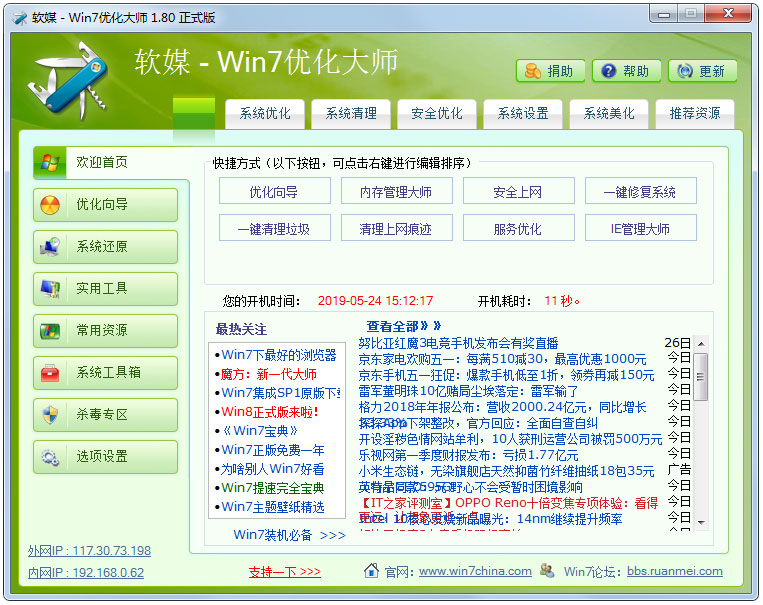Screen dimensions: 763x605
Task: Click the news list scrollbar down arrow
Action: click(x=701, y=521)
